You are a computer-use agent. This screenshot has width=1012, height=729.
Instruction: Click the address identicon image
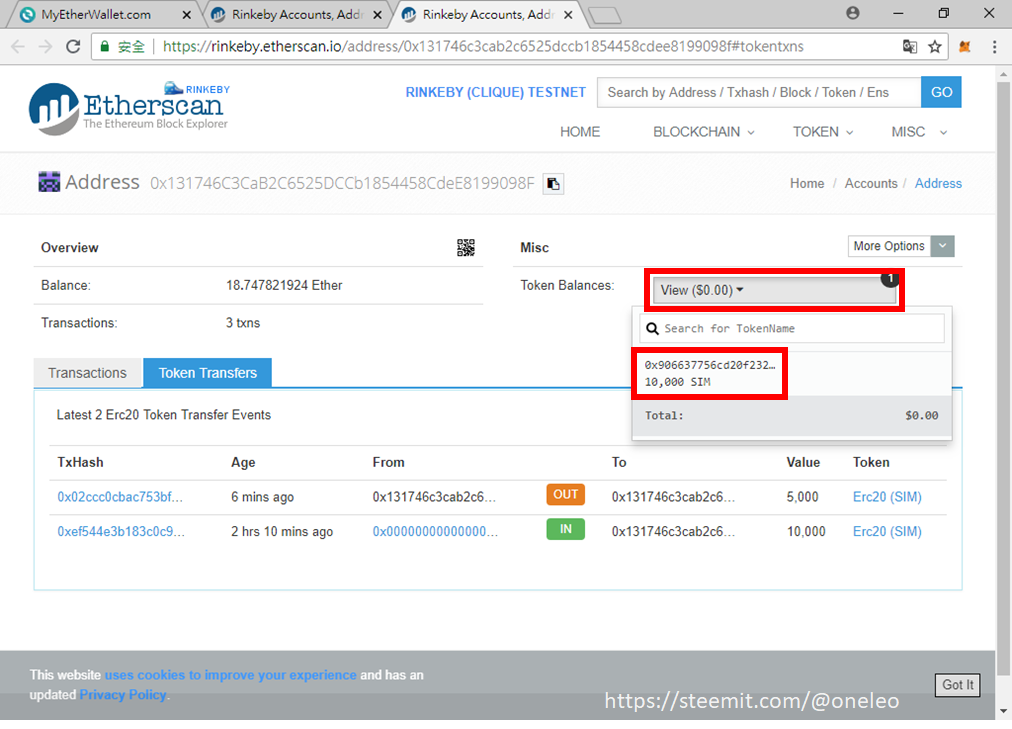[x=49, y=183]
